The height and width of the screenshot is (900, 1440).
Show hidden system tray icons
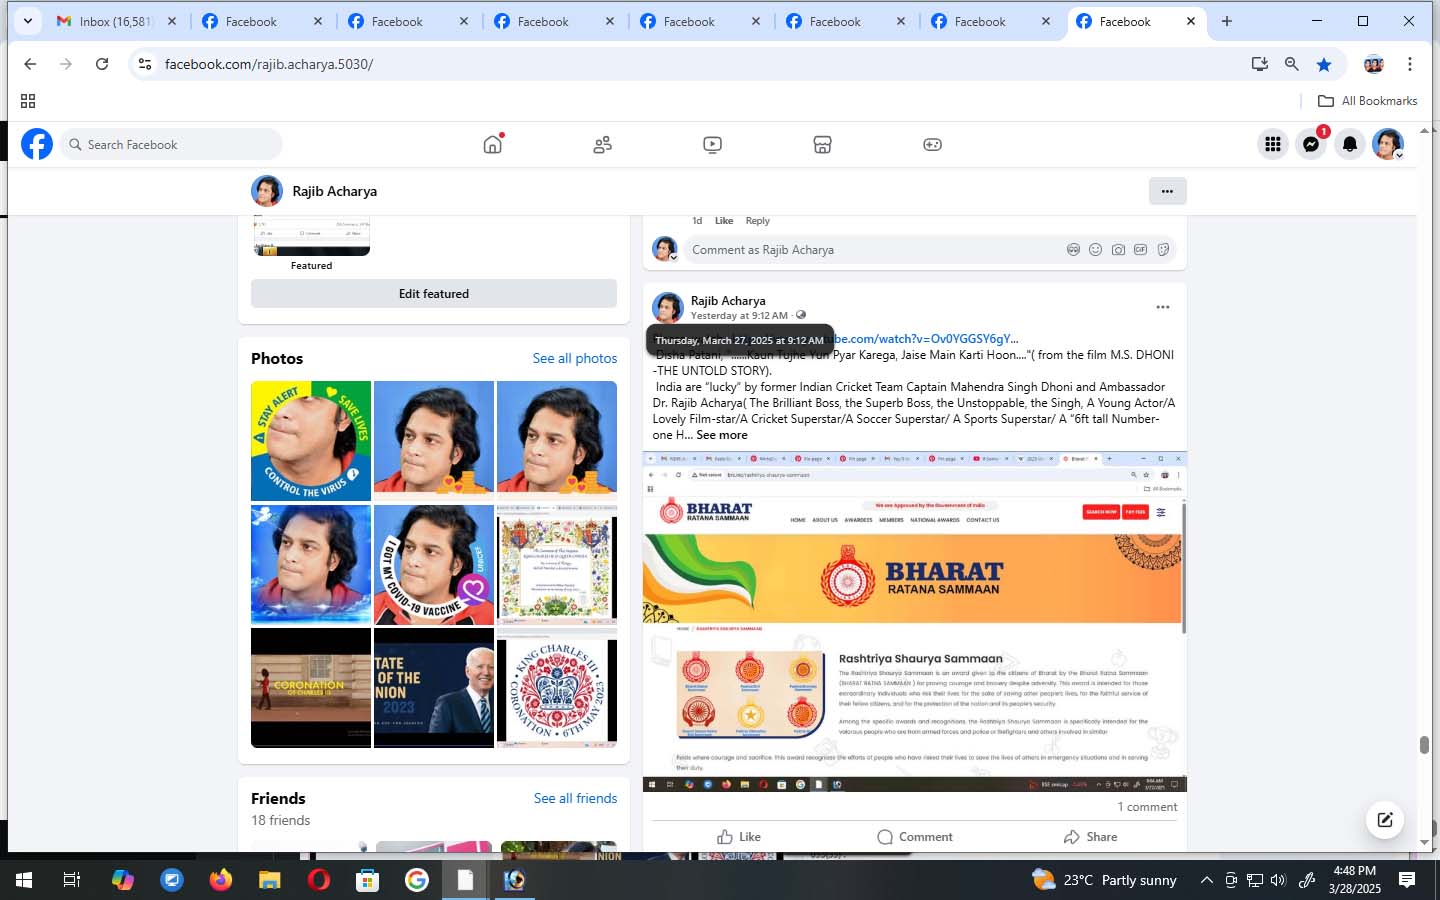pos(1206,880)
